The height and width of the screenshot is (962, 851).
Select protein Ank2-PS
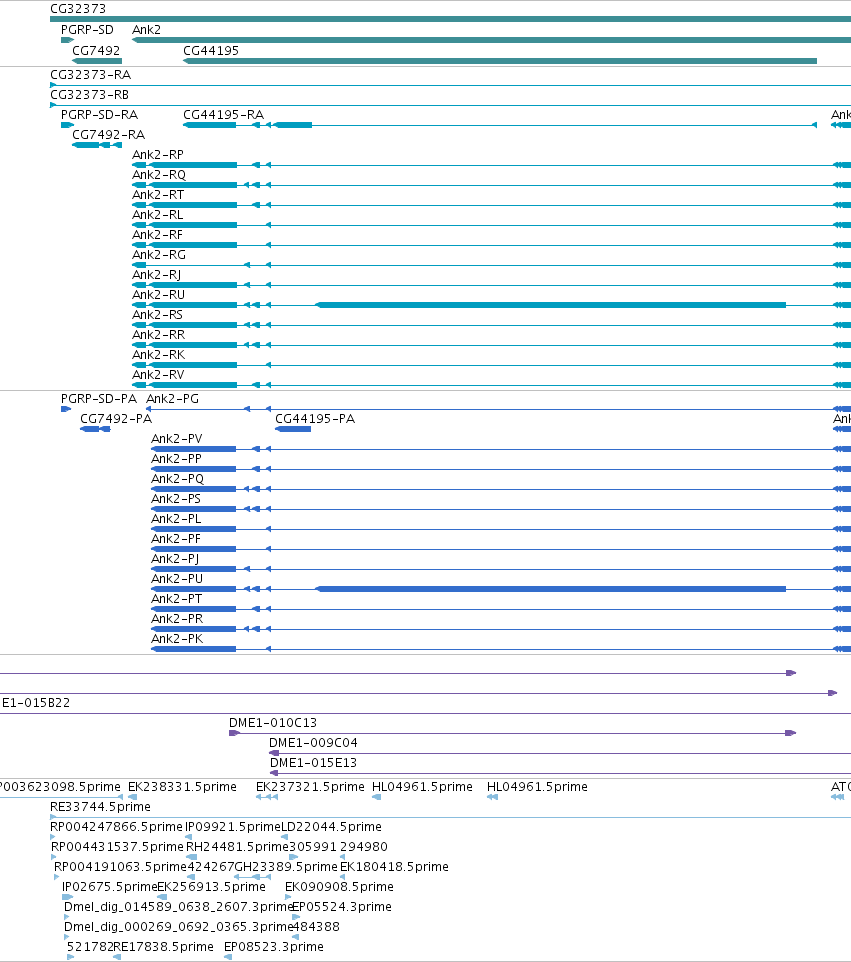coord(176,499)
